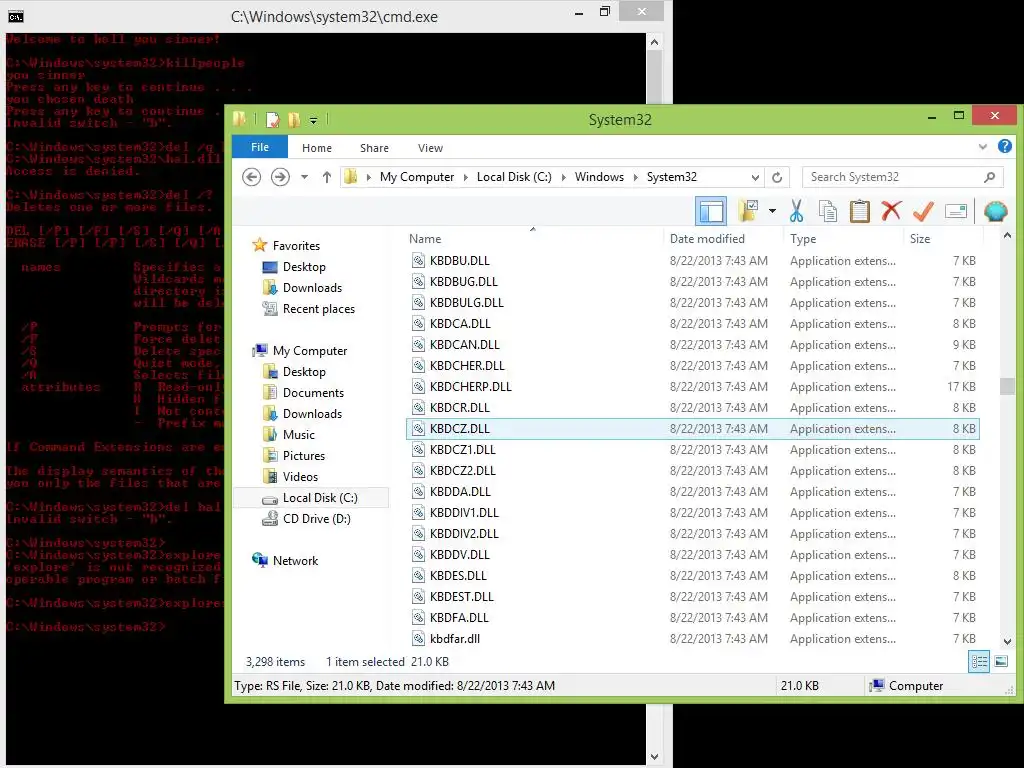
Task: Select My Computer in navigation pane
Action: pos(310,351)
